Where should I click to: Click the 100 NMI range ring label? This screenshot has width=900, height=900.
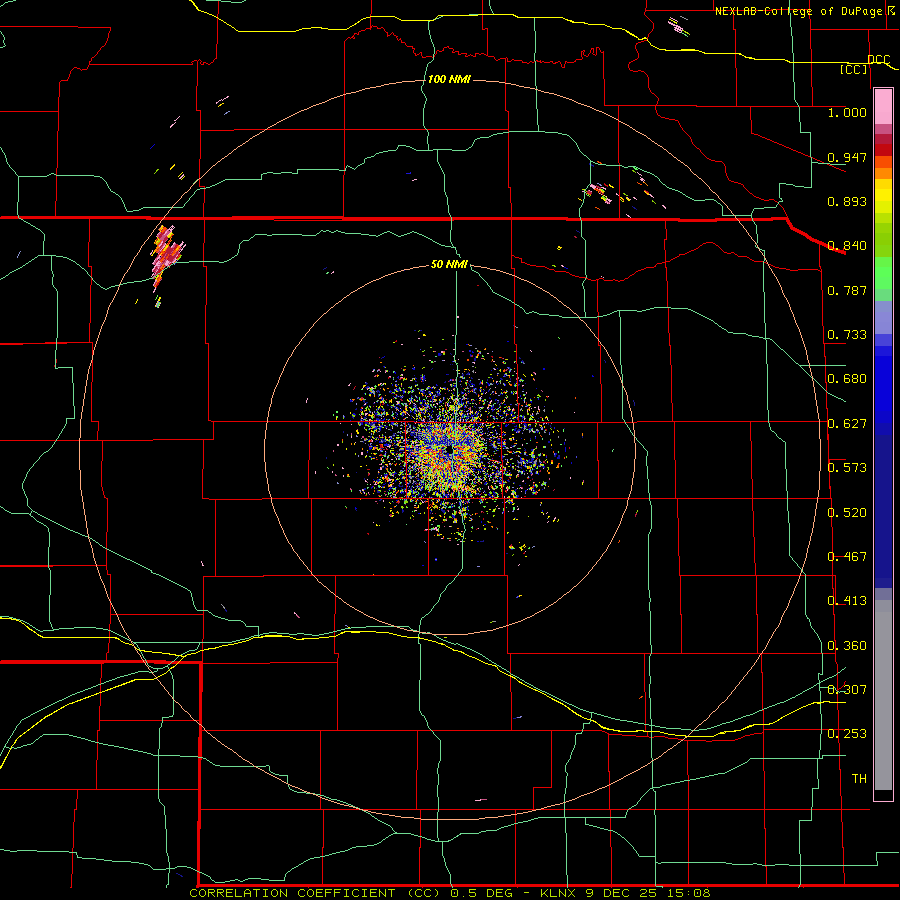point(449,79)
